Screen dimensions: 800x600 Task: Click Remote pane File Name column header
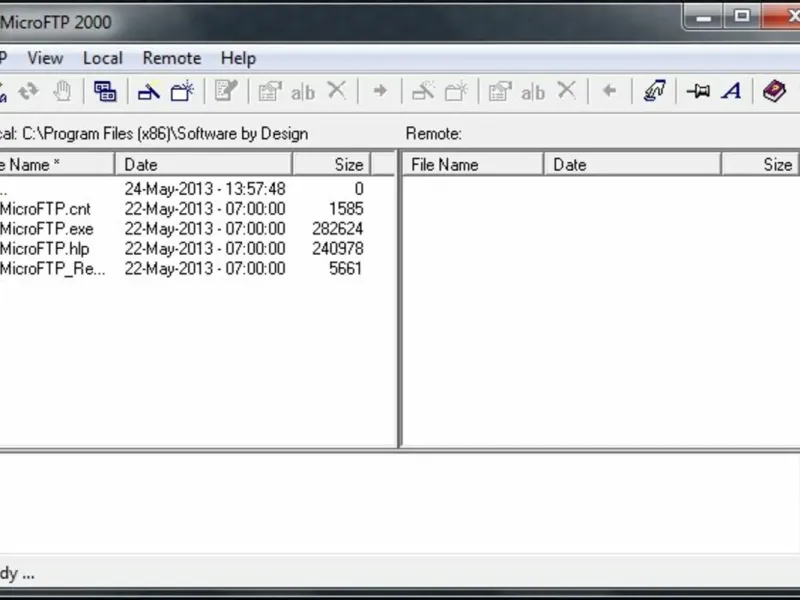[x=473, y=165]
